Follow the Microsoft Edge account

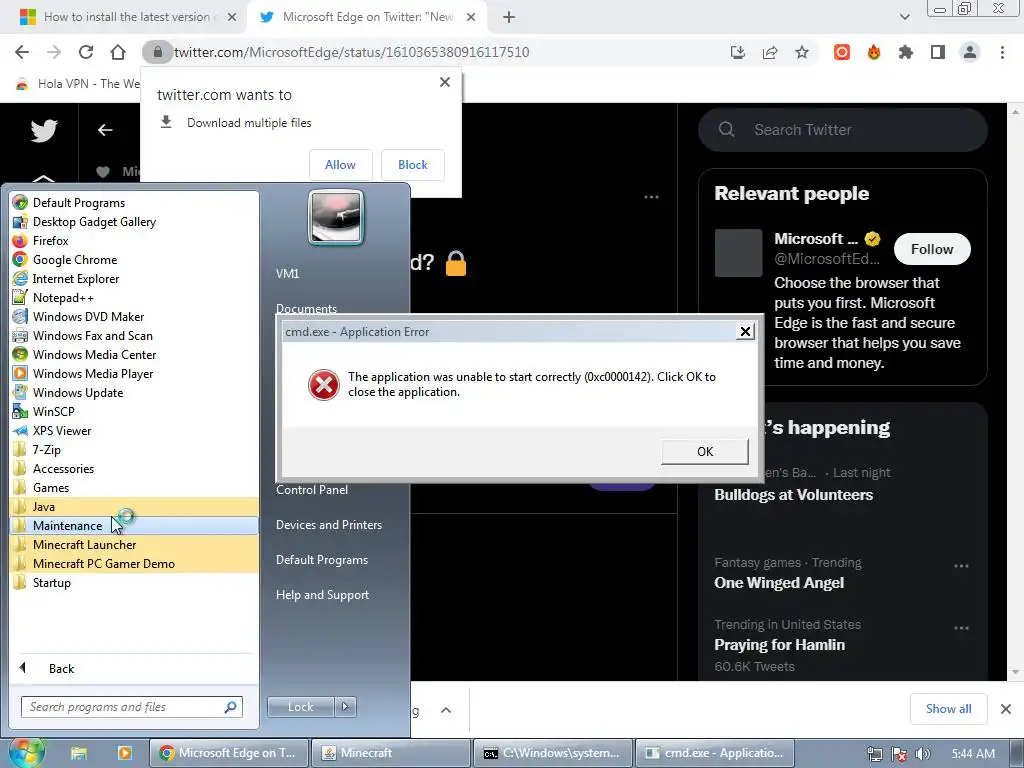932,249
